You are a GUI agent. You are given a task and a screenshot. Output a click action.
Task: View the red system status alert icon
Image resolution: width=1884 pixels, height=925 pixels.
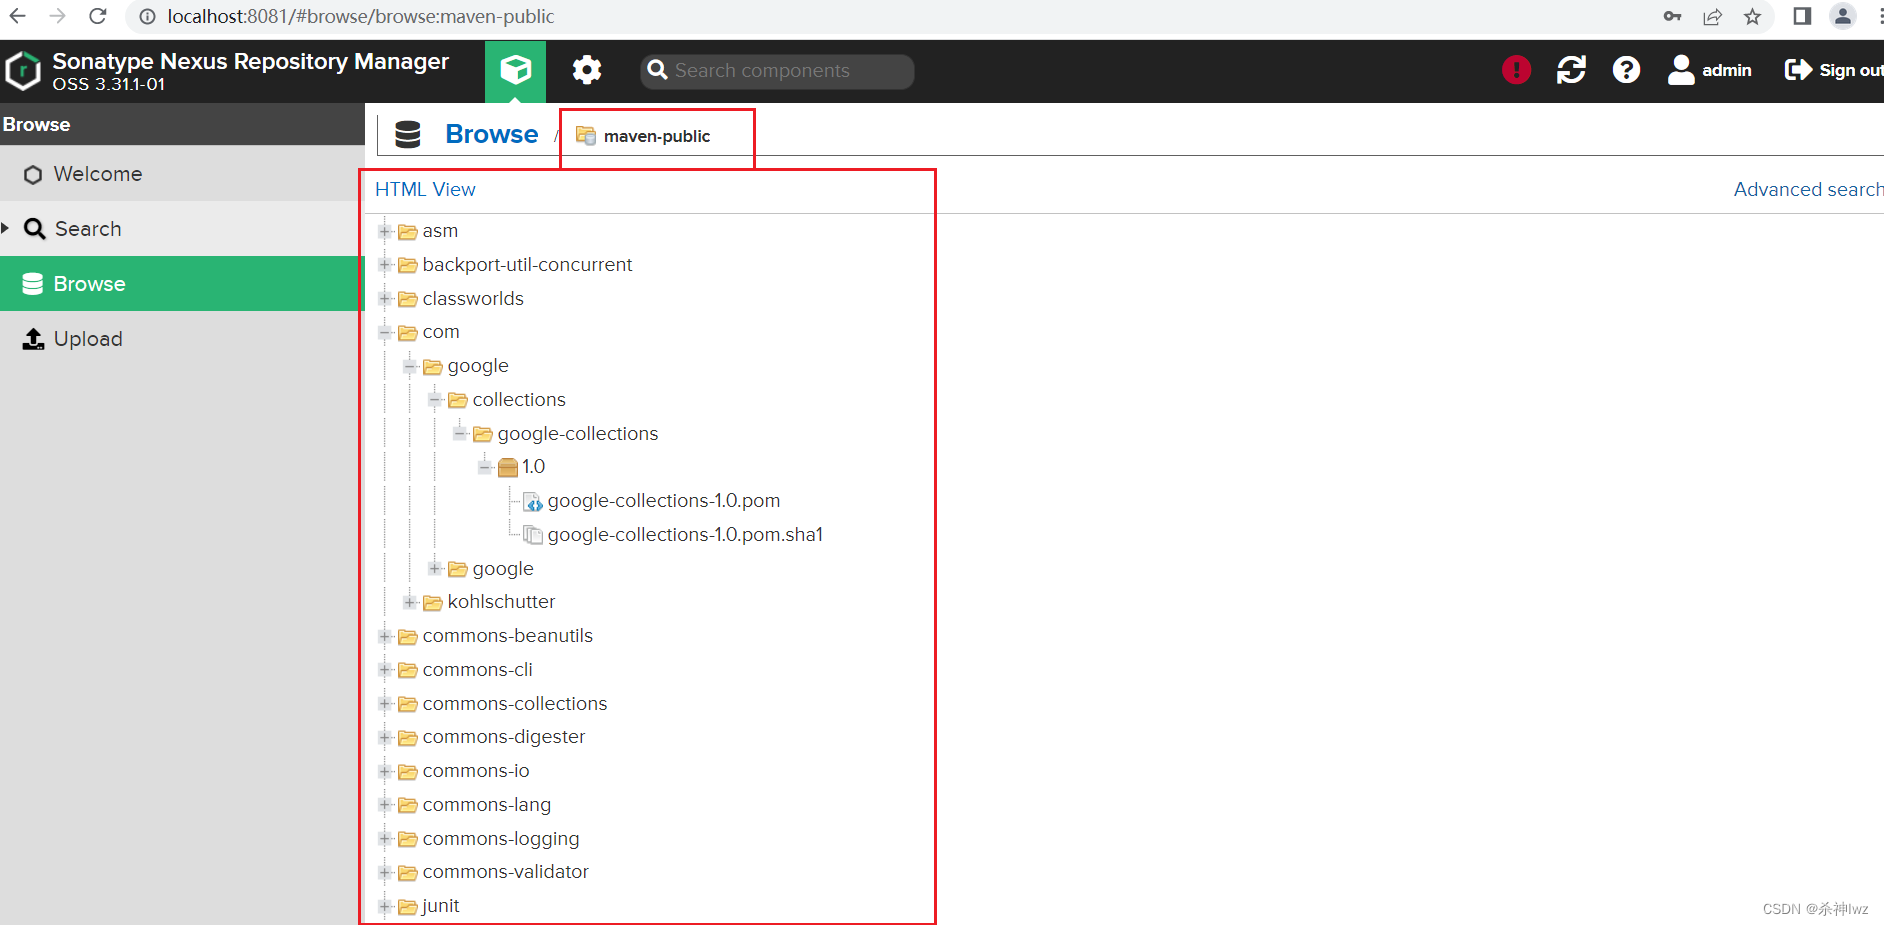point(1516,70)
